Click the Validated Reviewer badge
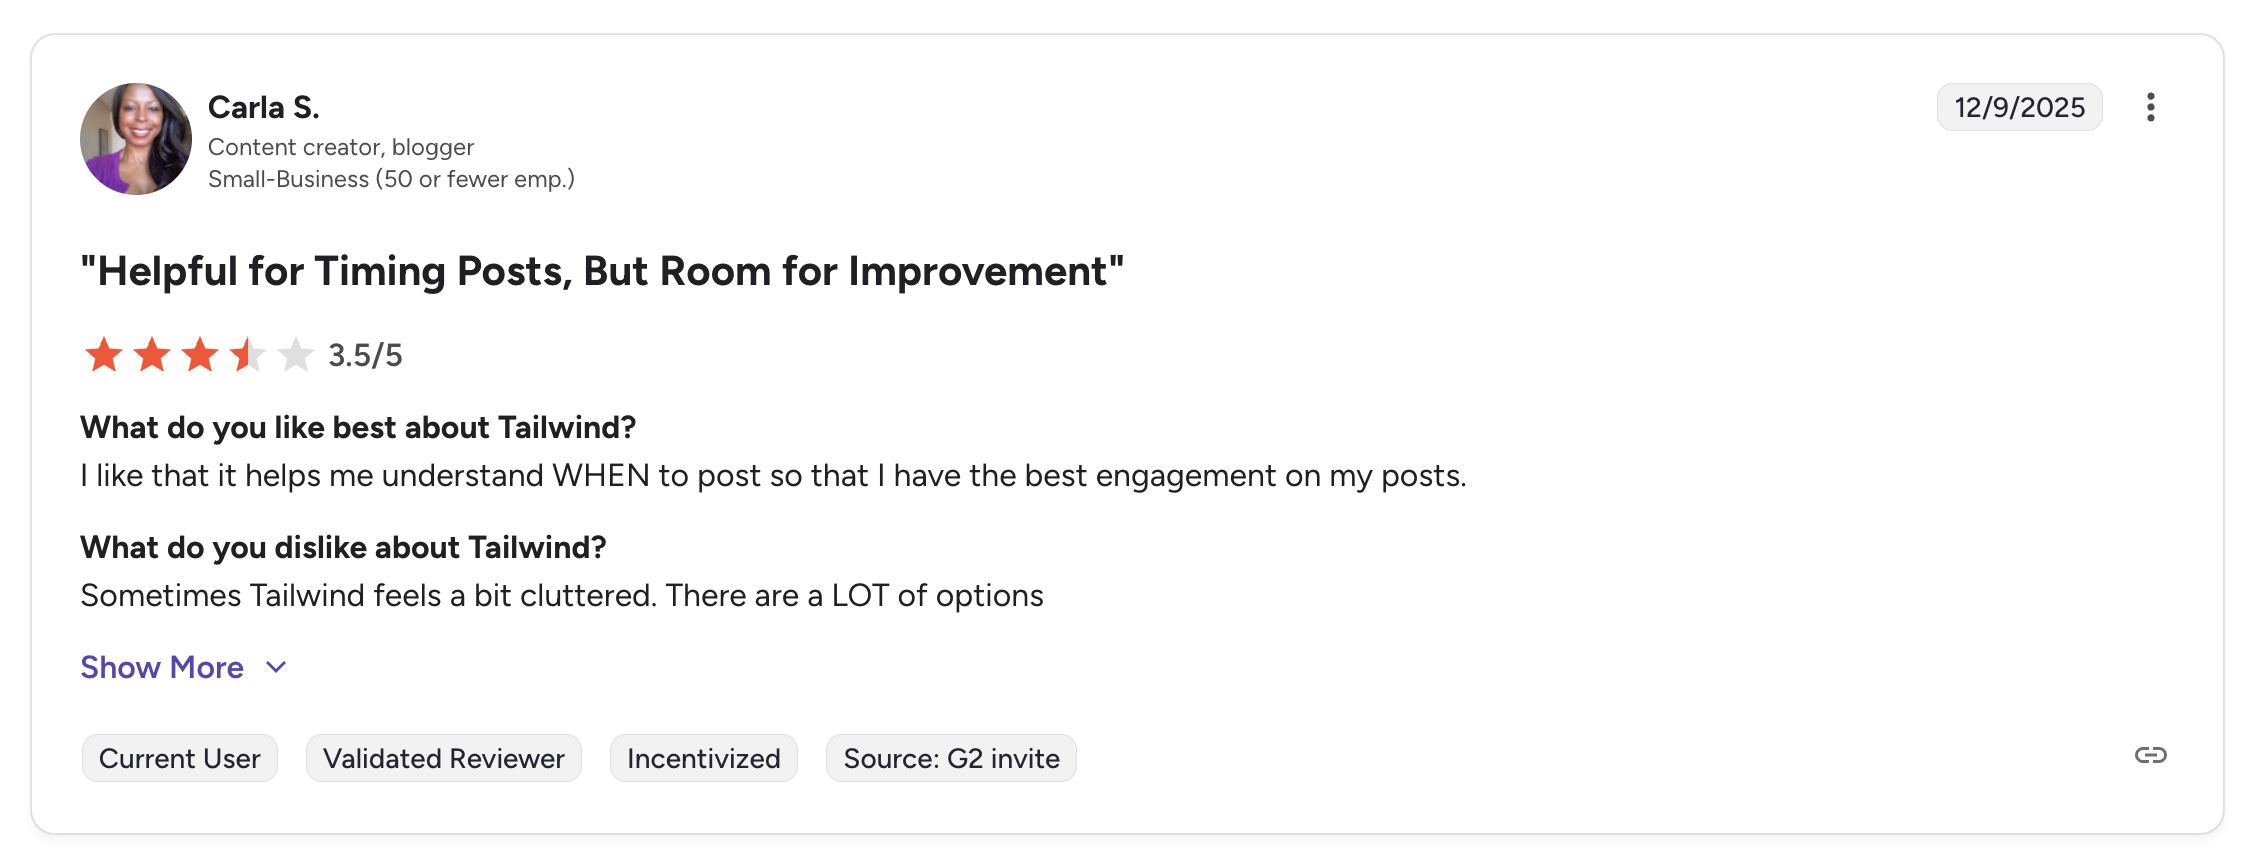 click(443, 758)
